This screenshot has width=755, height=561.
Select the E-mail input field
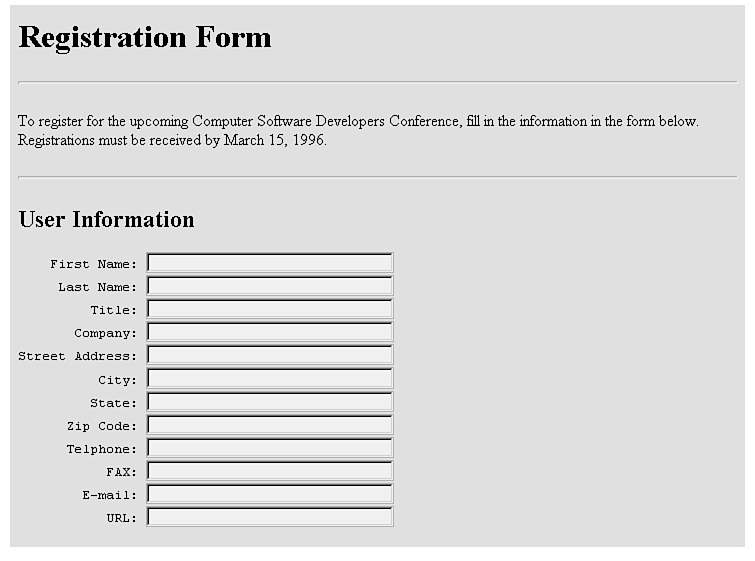pos(270,494)
